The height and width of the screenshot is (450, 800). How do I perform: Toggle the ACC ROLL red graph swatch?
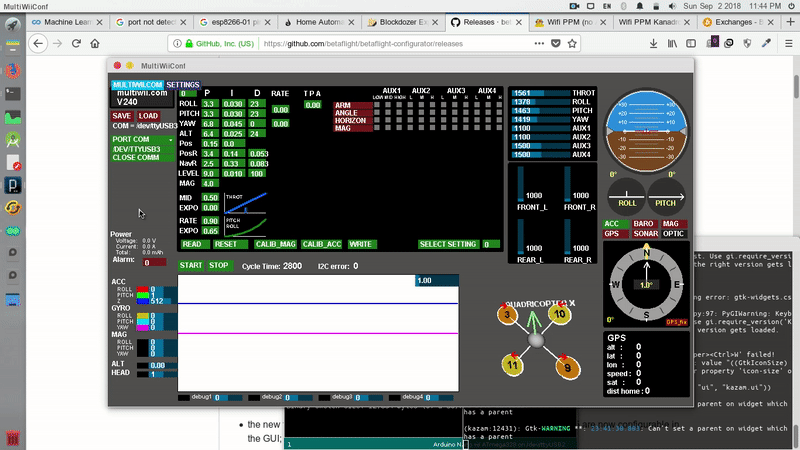(x=142, y=289)
